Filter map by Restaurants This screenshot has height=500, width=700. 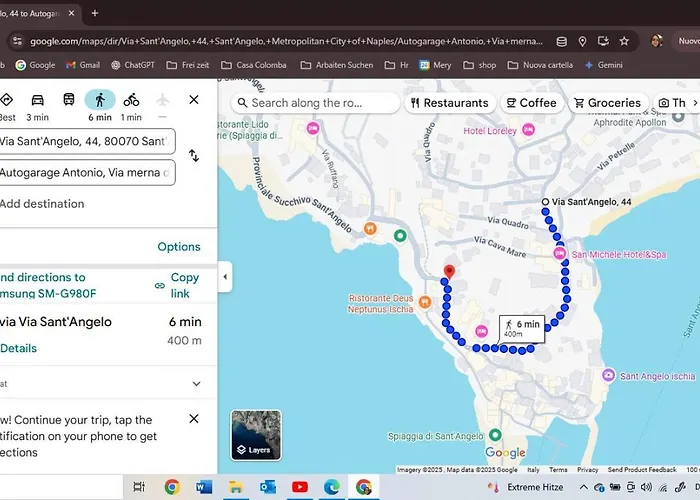point(449,103)
